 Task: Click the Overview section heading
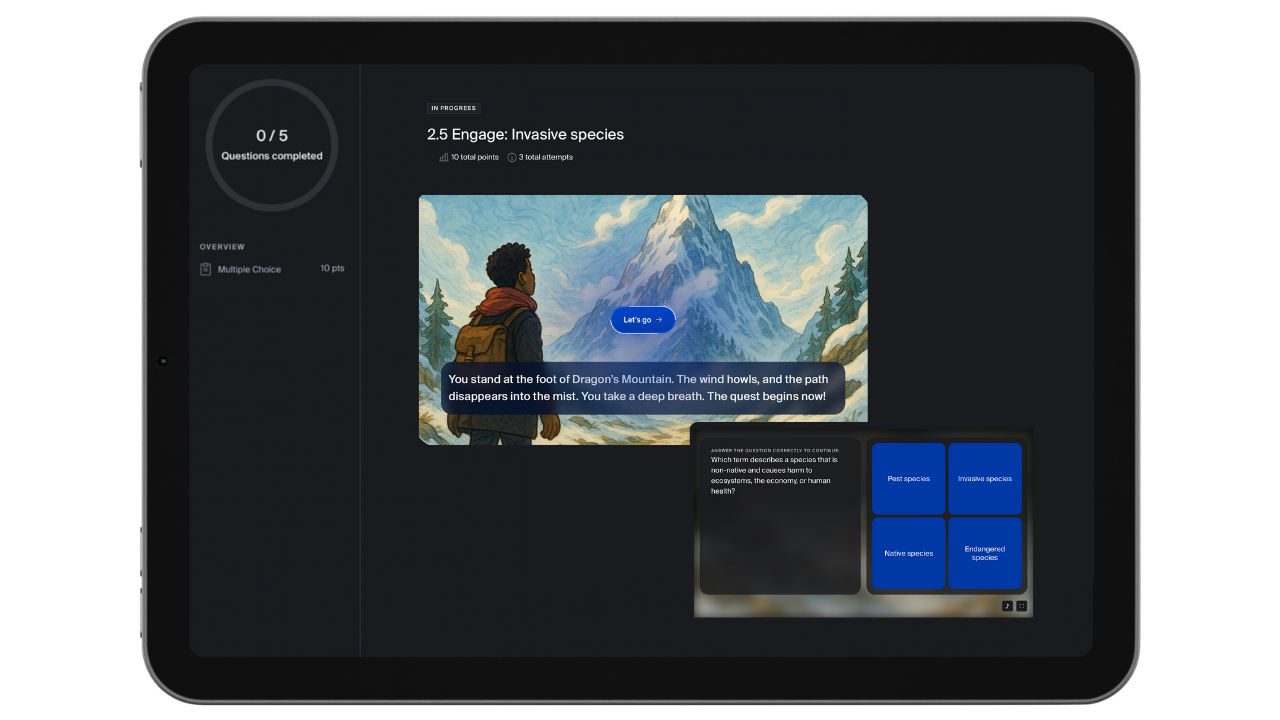point(222,247)
